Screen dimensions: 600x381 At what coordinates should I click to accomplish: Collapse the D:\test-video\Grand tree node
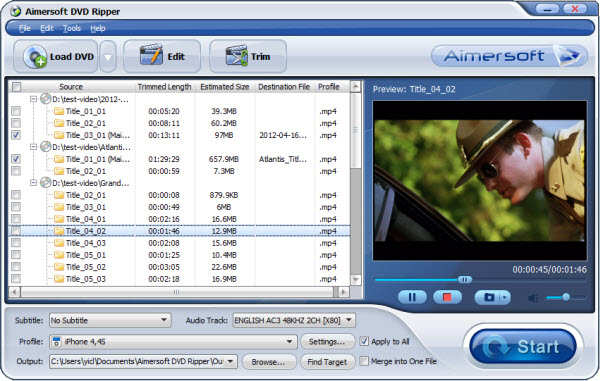tap(34, 183)
